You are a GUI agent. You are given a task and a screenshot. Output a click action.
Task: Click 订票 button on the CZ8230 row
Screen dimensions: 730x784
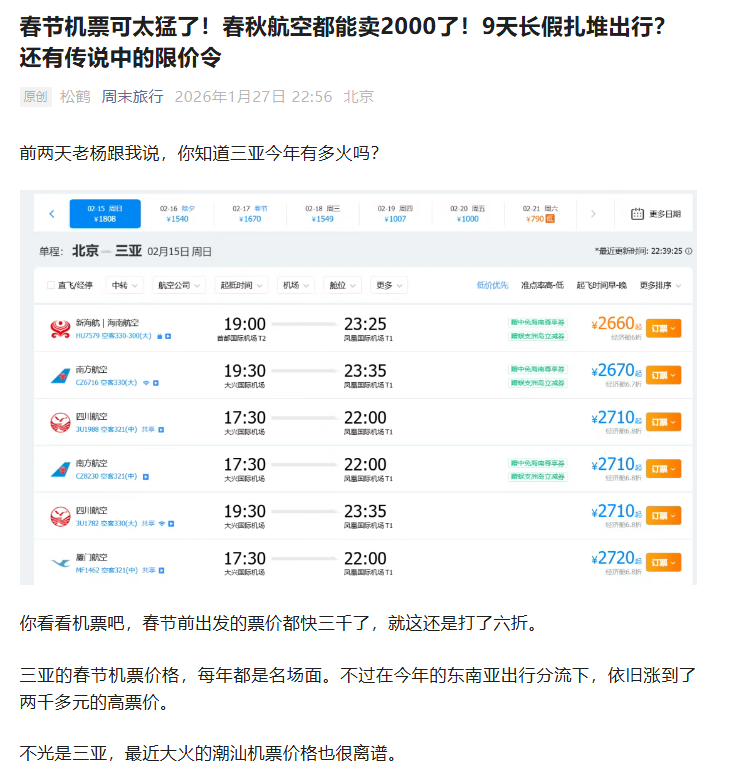point(664,469)
